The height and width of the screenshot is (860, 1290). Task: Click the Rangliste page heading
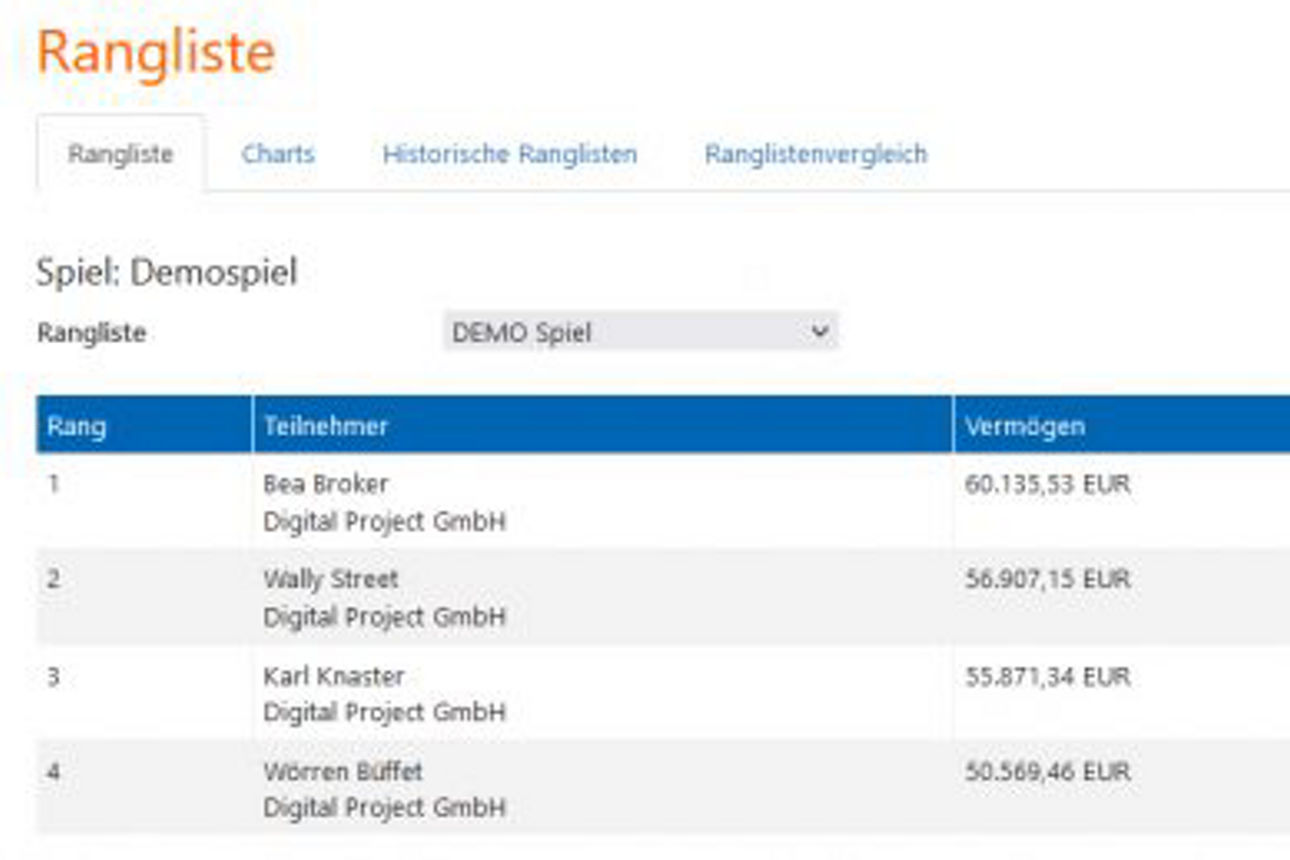(155, 52)
